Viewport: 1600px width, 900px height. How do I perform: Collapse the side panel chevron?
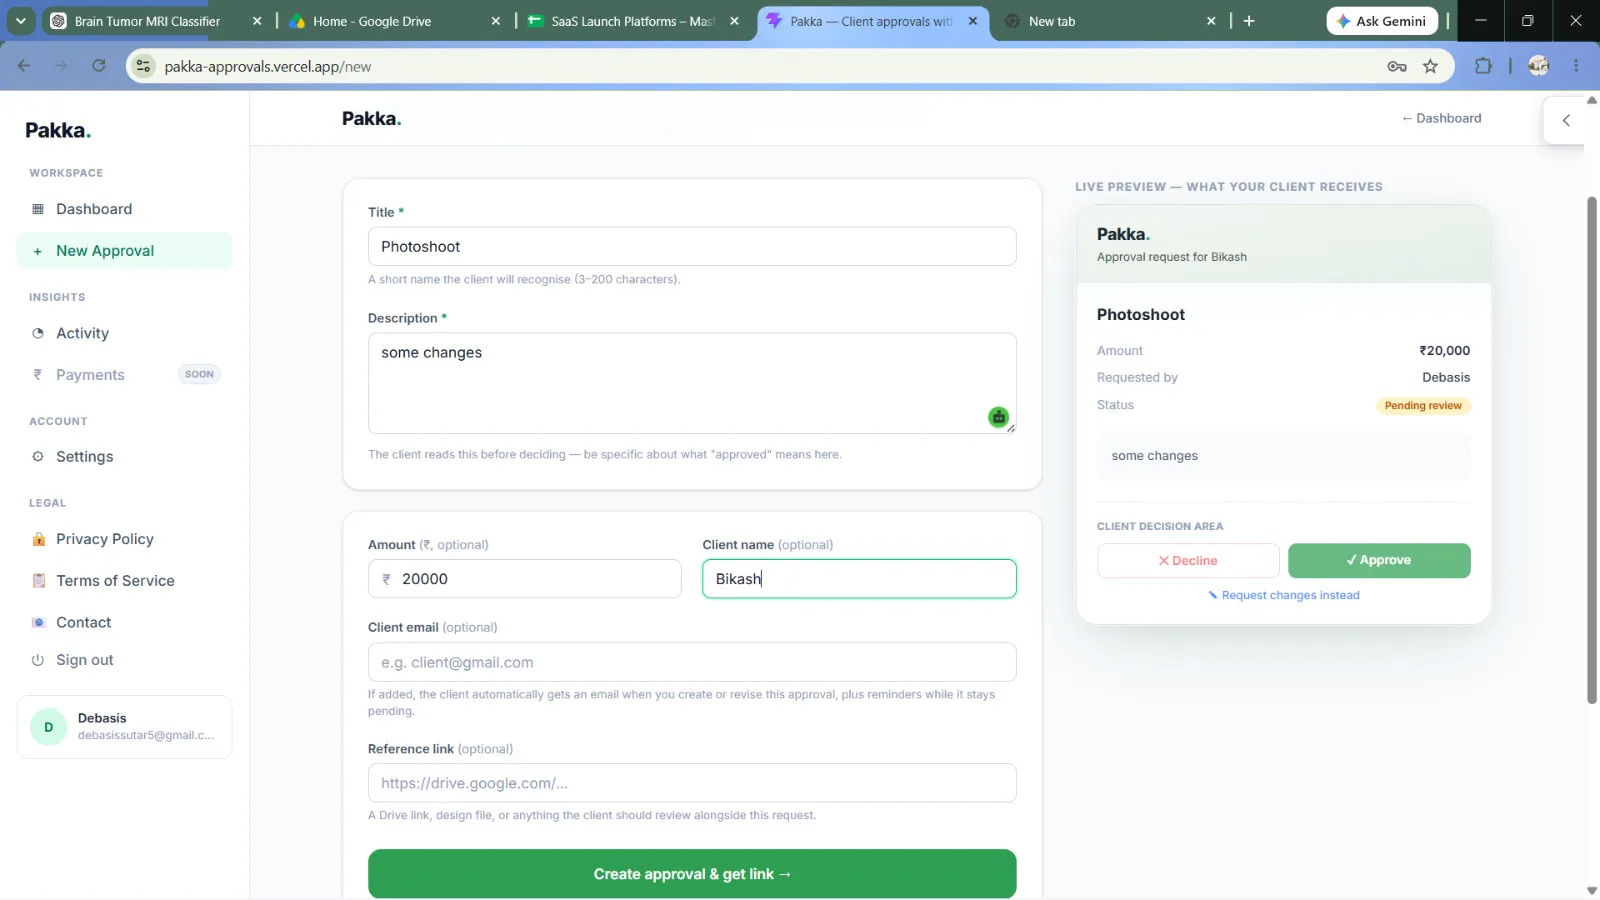pos(1566,120)
